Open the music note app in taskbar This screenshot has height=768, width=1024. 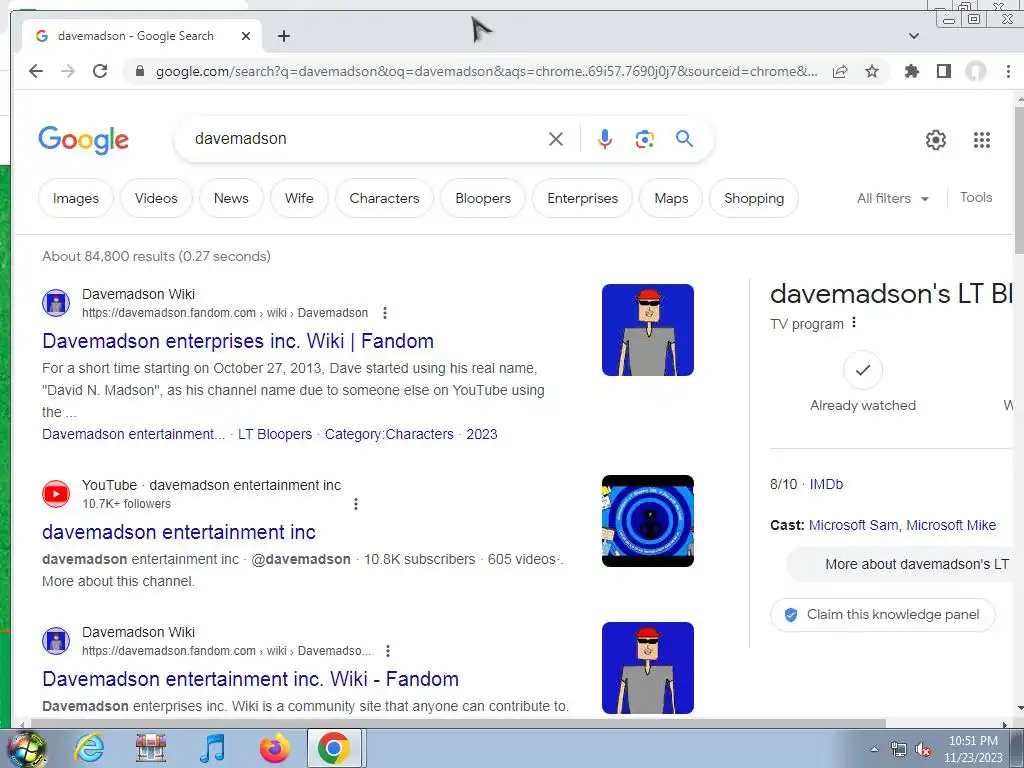(212, 748)
